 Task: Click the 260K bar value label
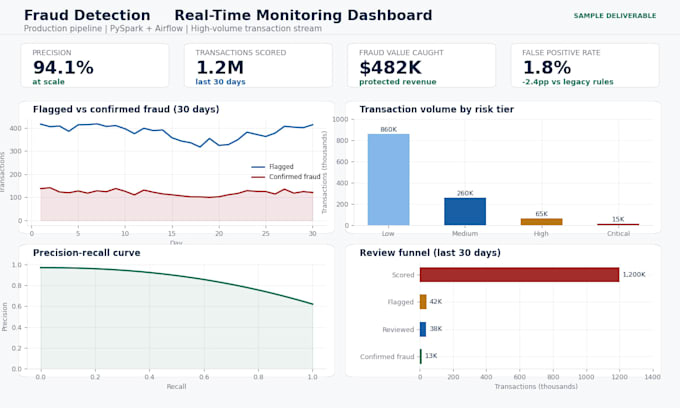click(465, 193)
